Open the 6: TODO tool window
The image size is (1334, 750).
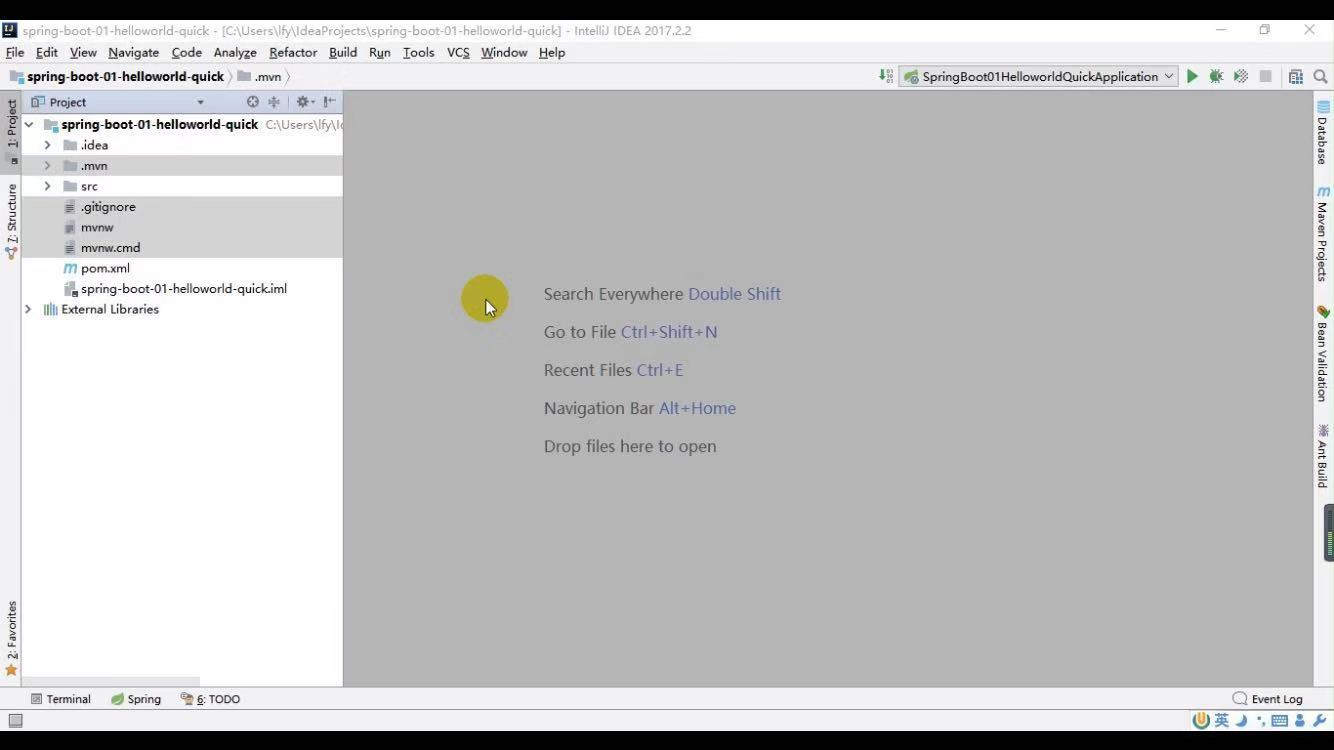[x=211, y=699]
